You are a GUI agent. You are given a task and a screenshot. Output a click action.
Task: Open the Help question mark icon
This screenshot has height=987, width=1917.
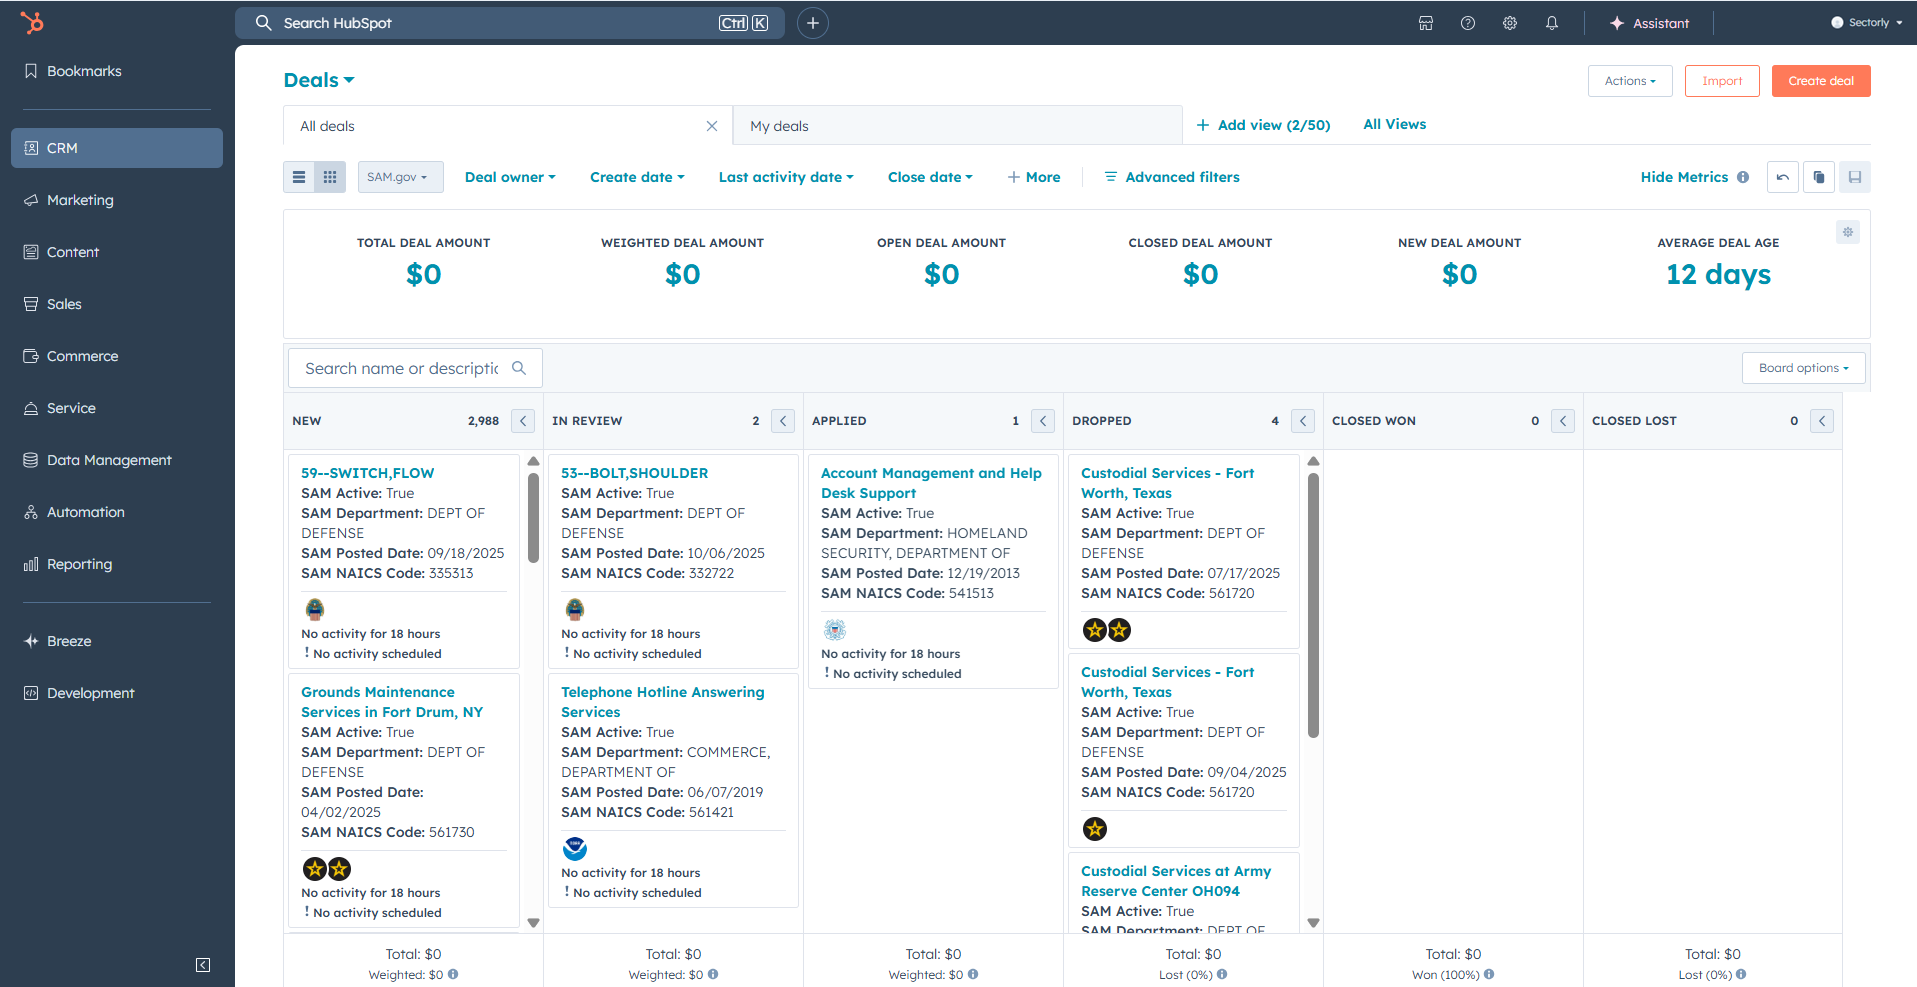1468,23
